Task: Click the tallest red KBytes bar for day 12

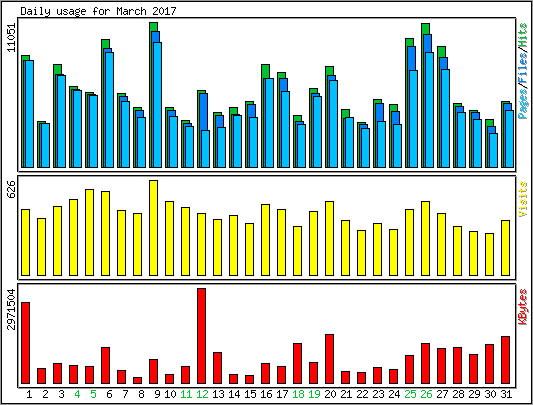Action: point(202,336)
